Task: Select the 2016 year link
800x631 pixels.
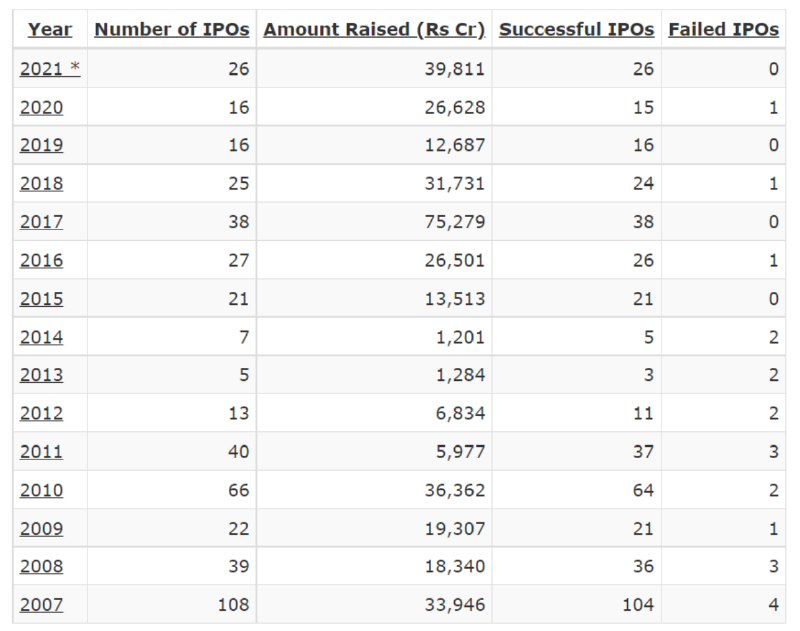Action: pos(41,260)
